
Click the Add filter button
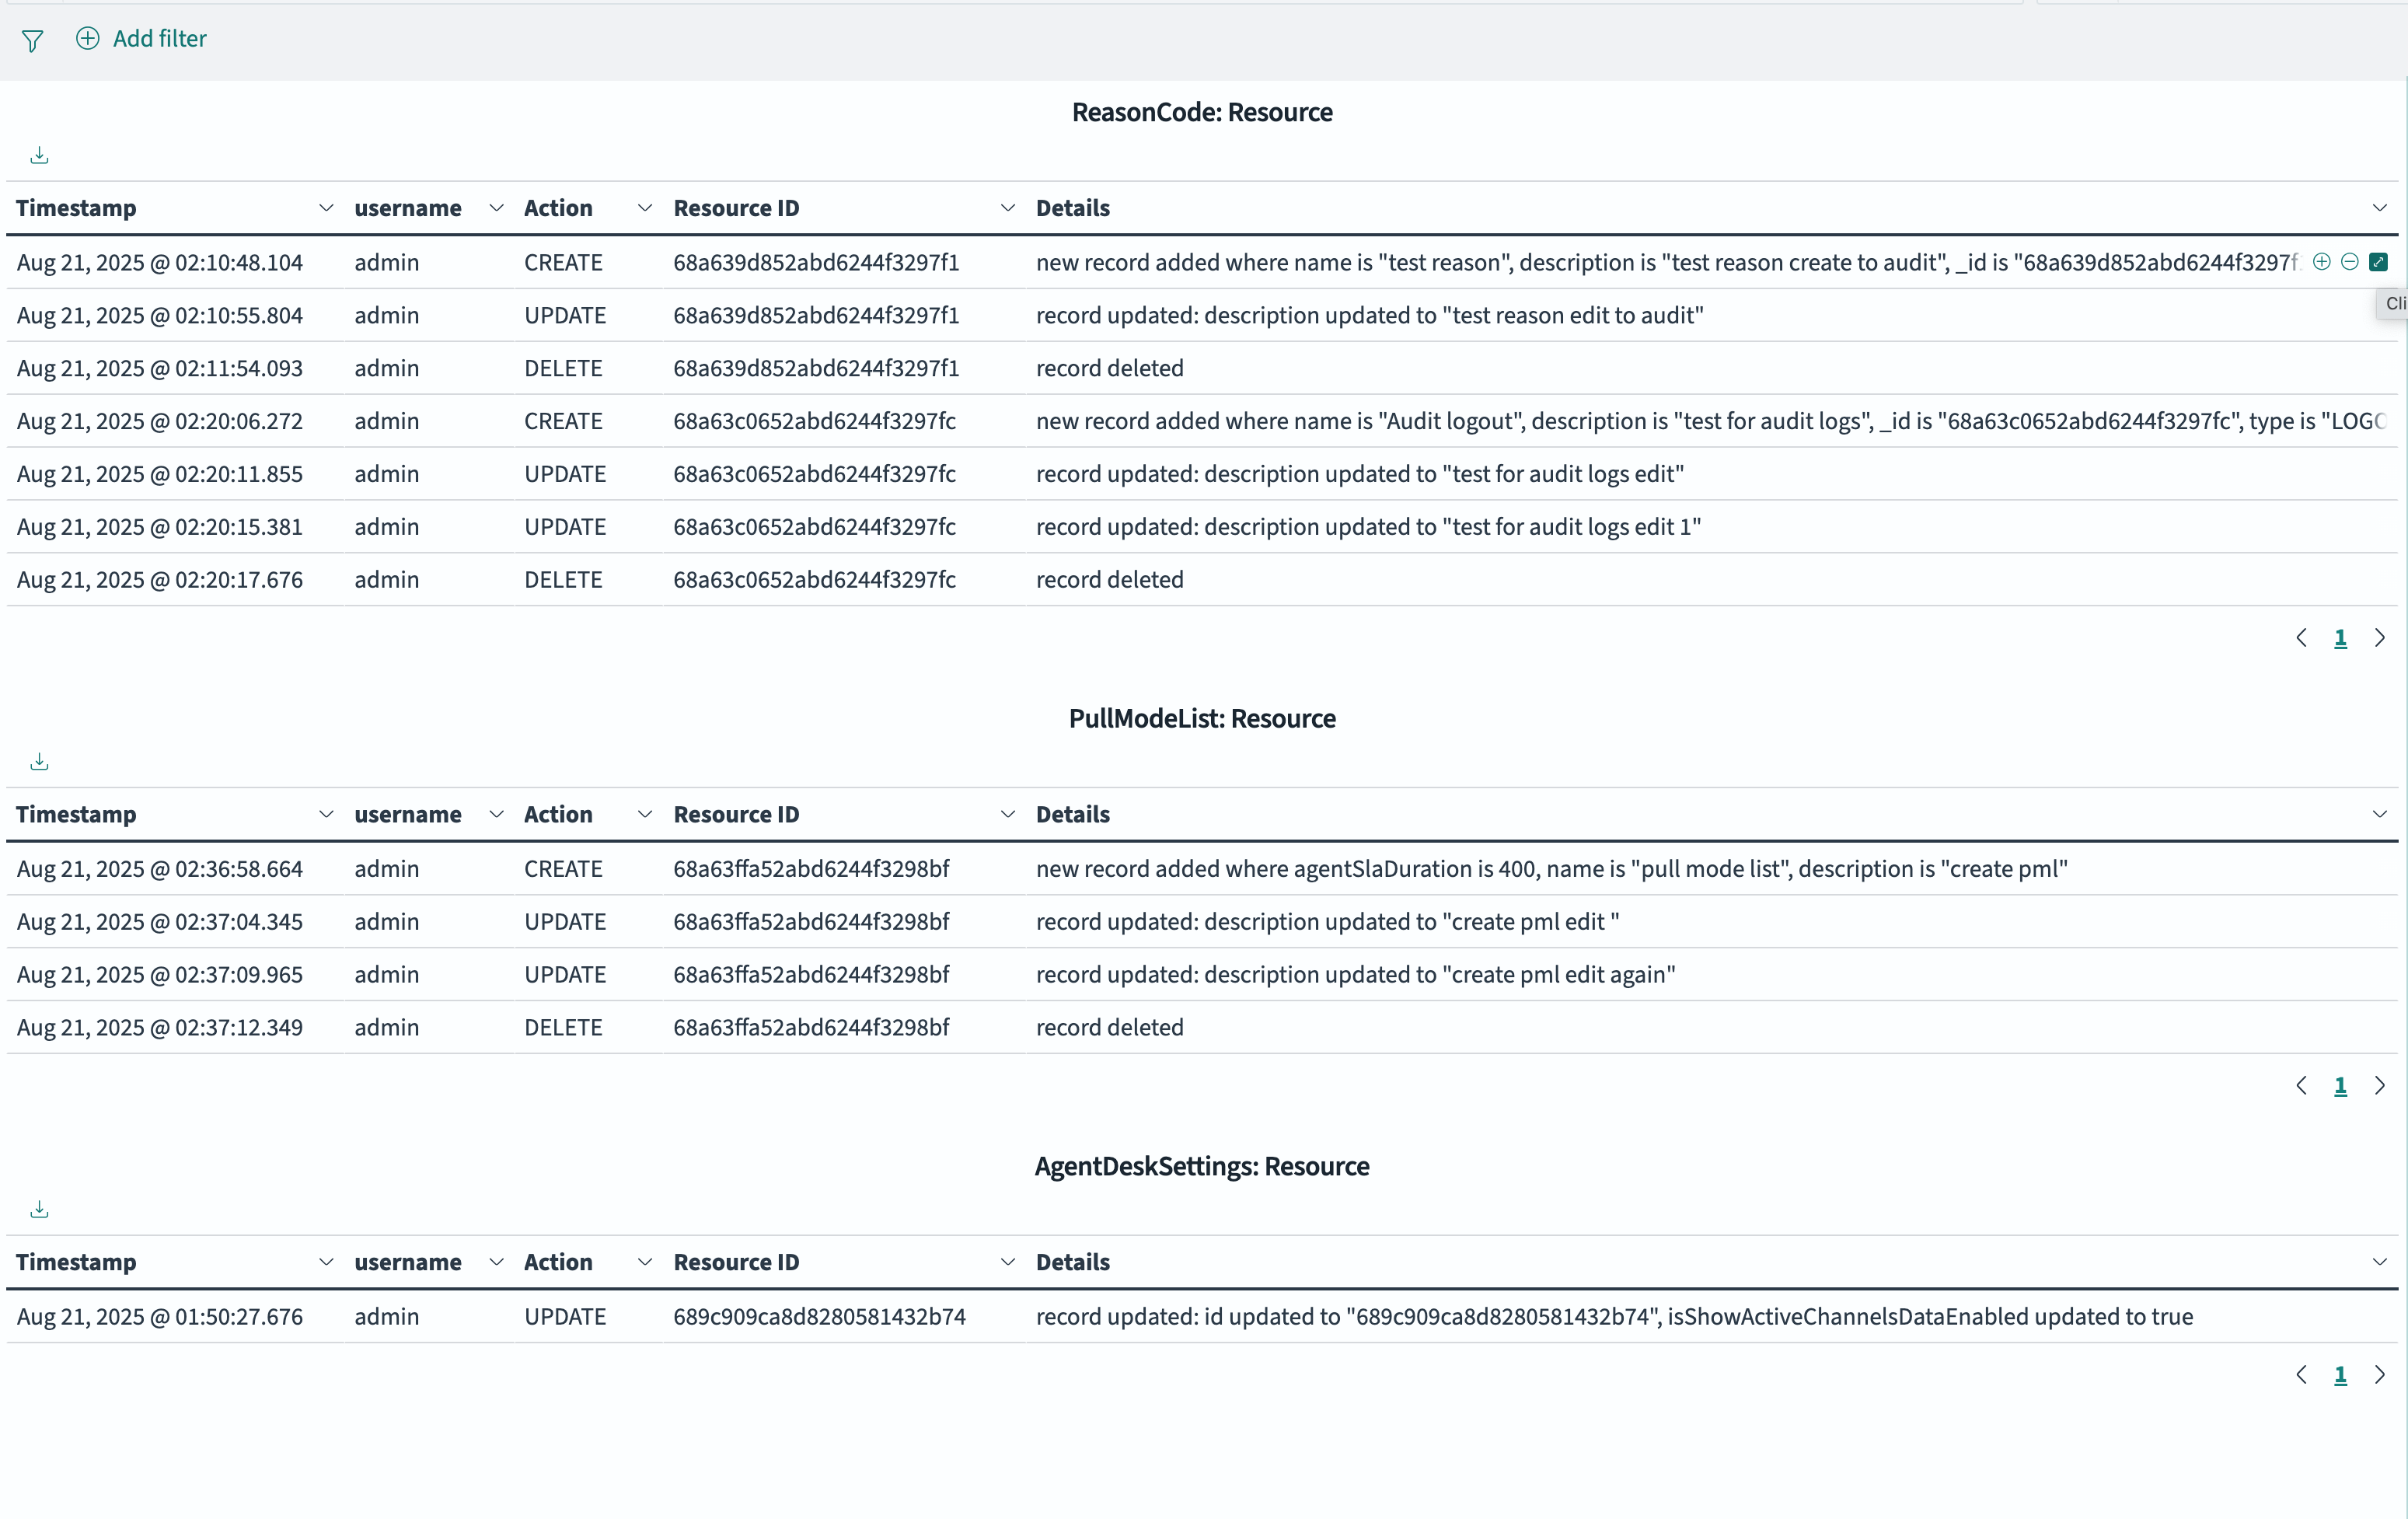[x=142, y=39]
